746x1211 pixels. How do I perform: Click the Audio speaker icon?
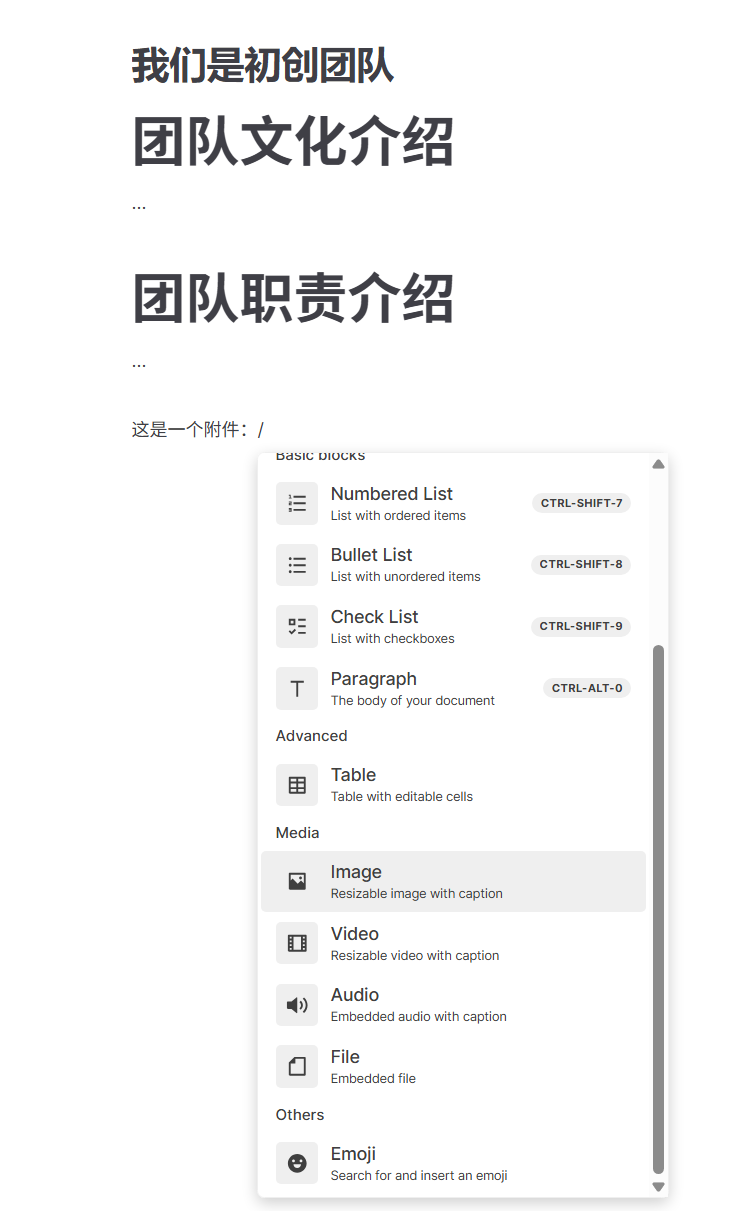click(x=297, y=1005)
